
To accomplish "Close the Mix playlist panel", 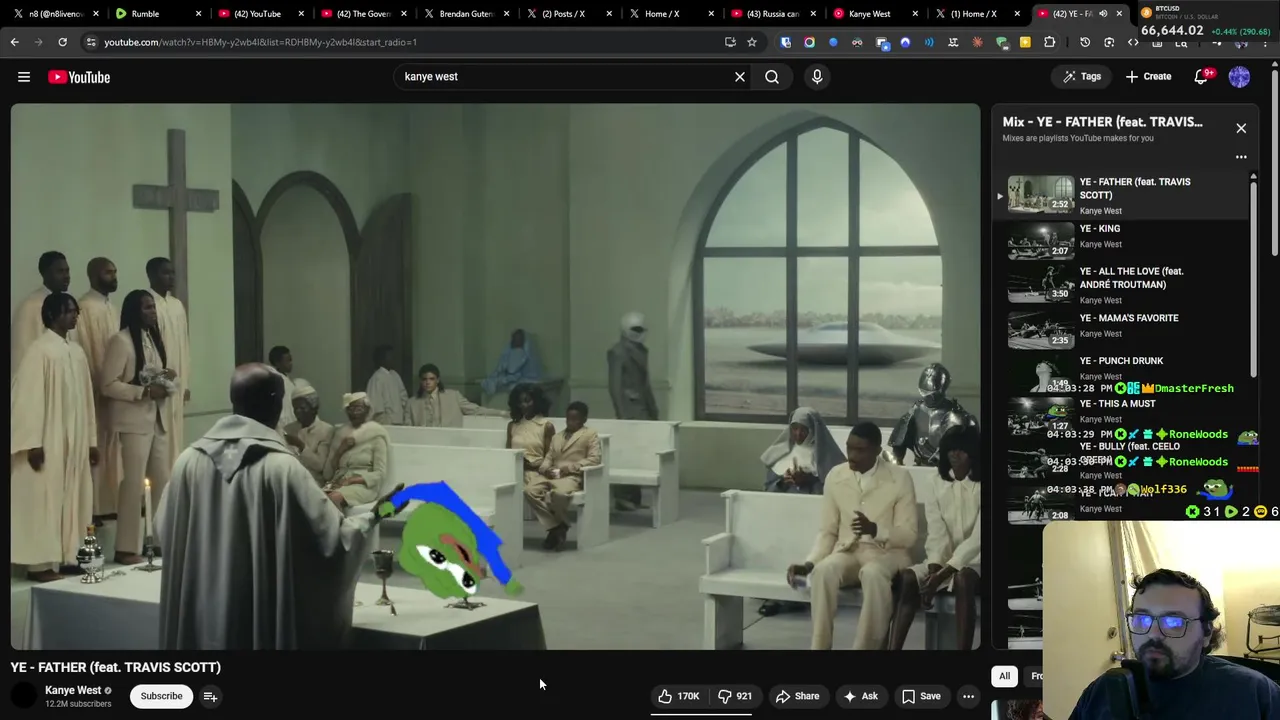I will pos(1241,128).
